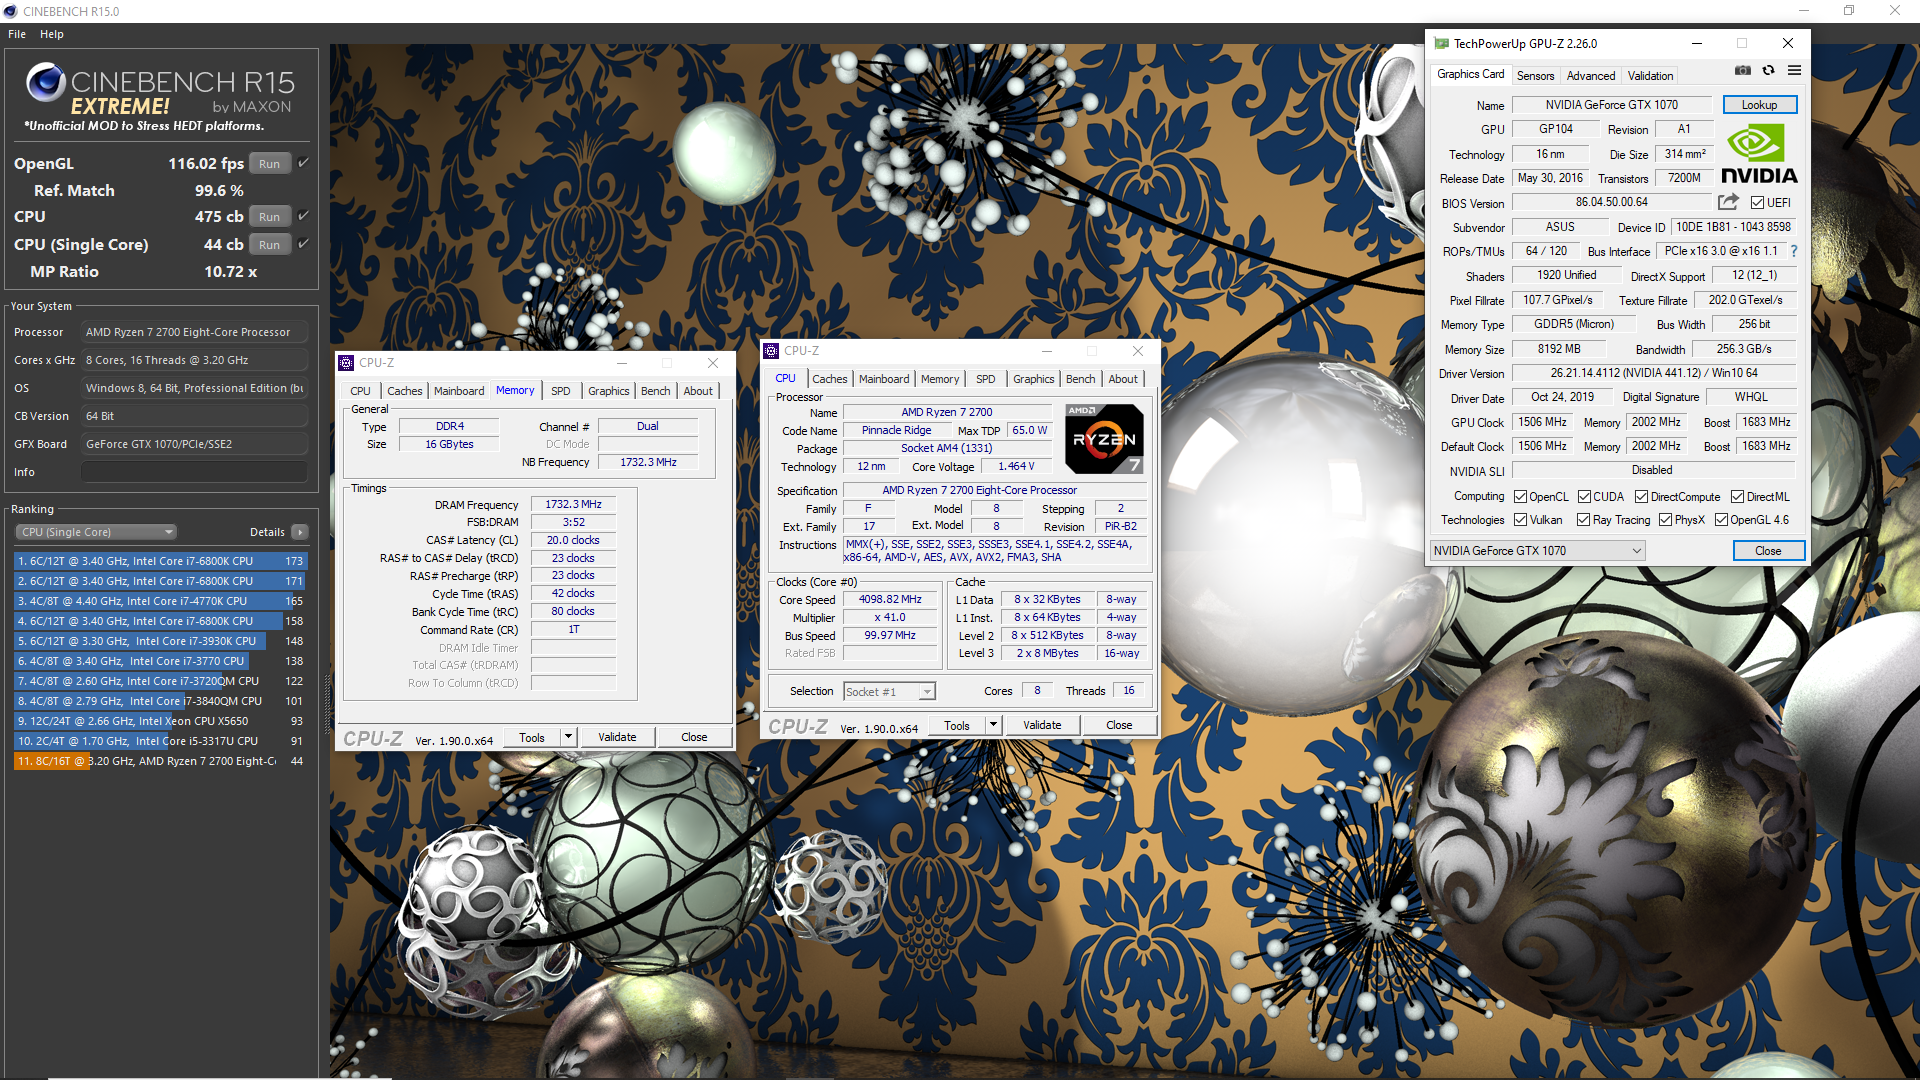Click the Ryzen 7 logo in CPU-Z
This screenshot has width=1920, height=1080.
(x=1104, y=438)
